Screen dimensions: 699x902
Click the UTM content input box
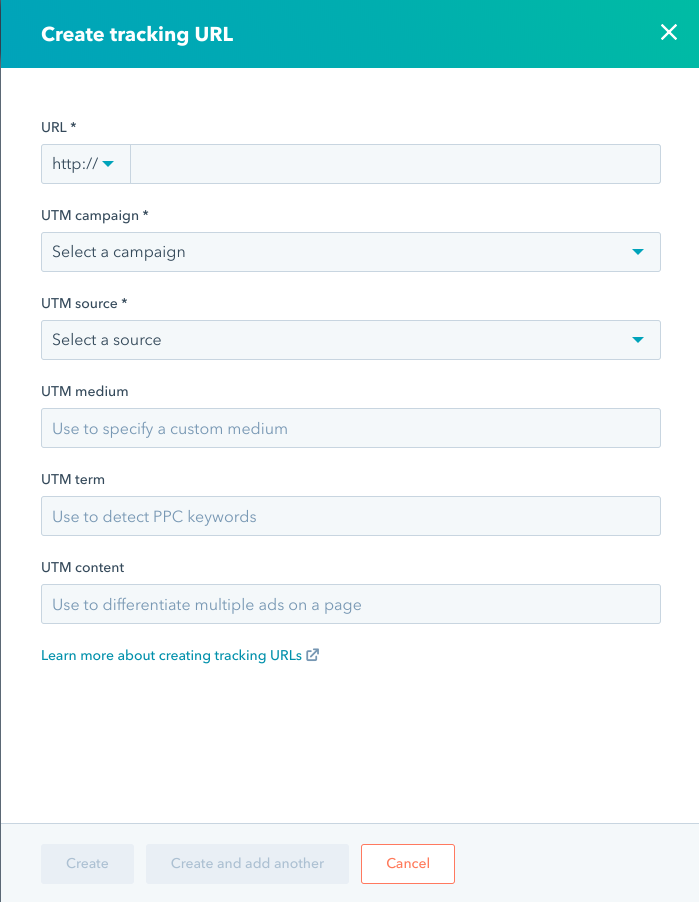point(350,604)
